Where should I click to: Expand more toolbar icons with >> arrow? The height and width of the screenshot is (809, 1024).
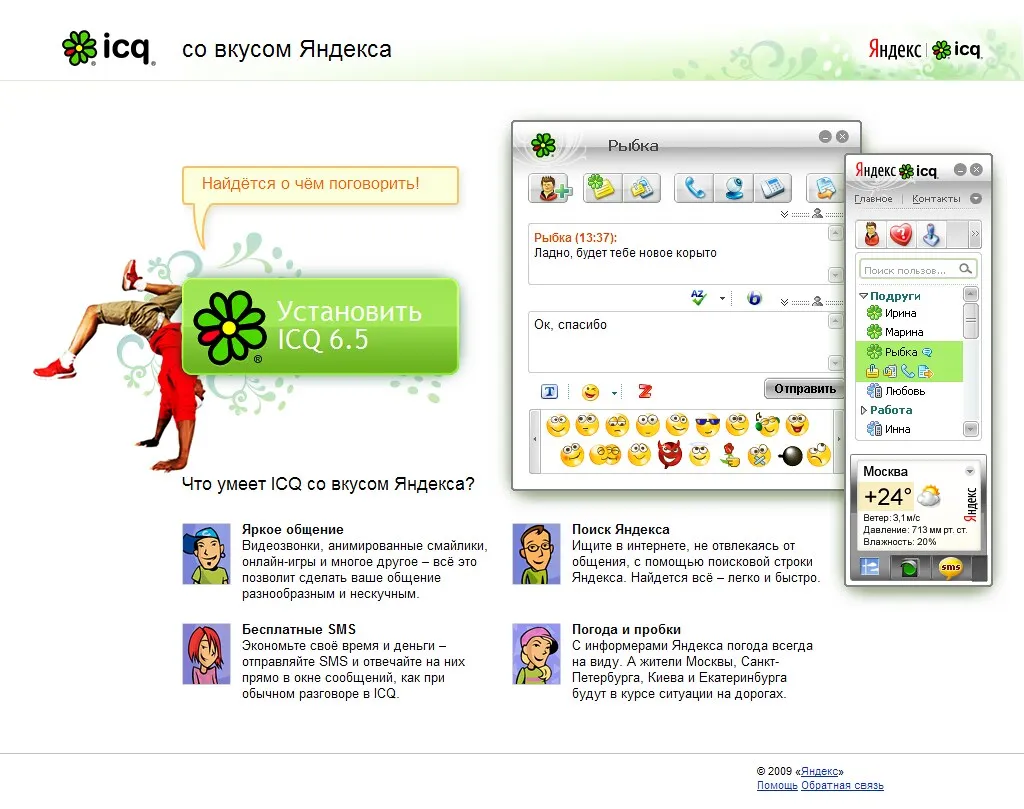click(975, 234)
